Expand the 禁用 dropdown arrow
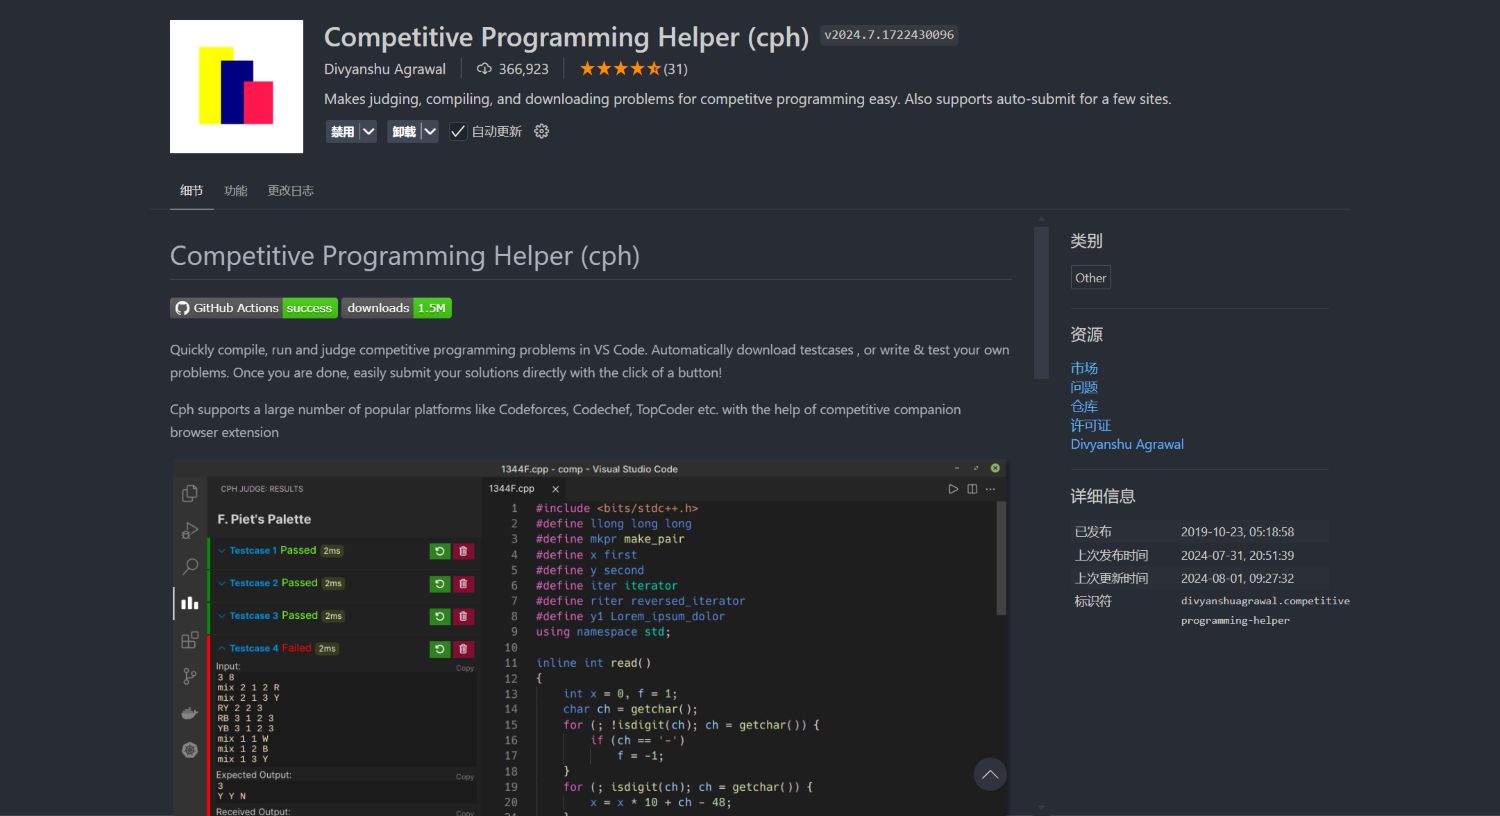The width and height of the screenshot is (1500, 816). point(368,131)
